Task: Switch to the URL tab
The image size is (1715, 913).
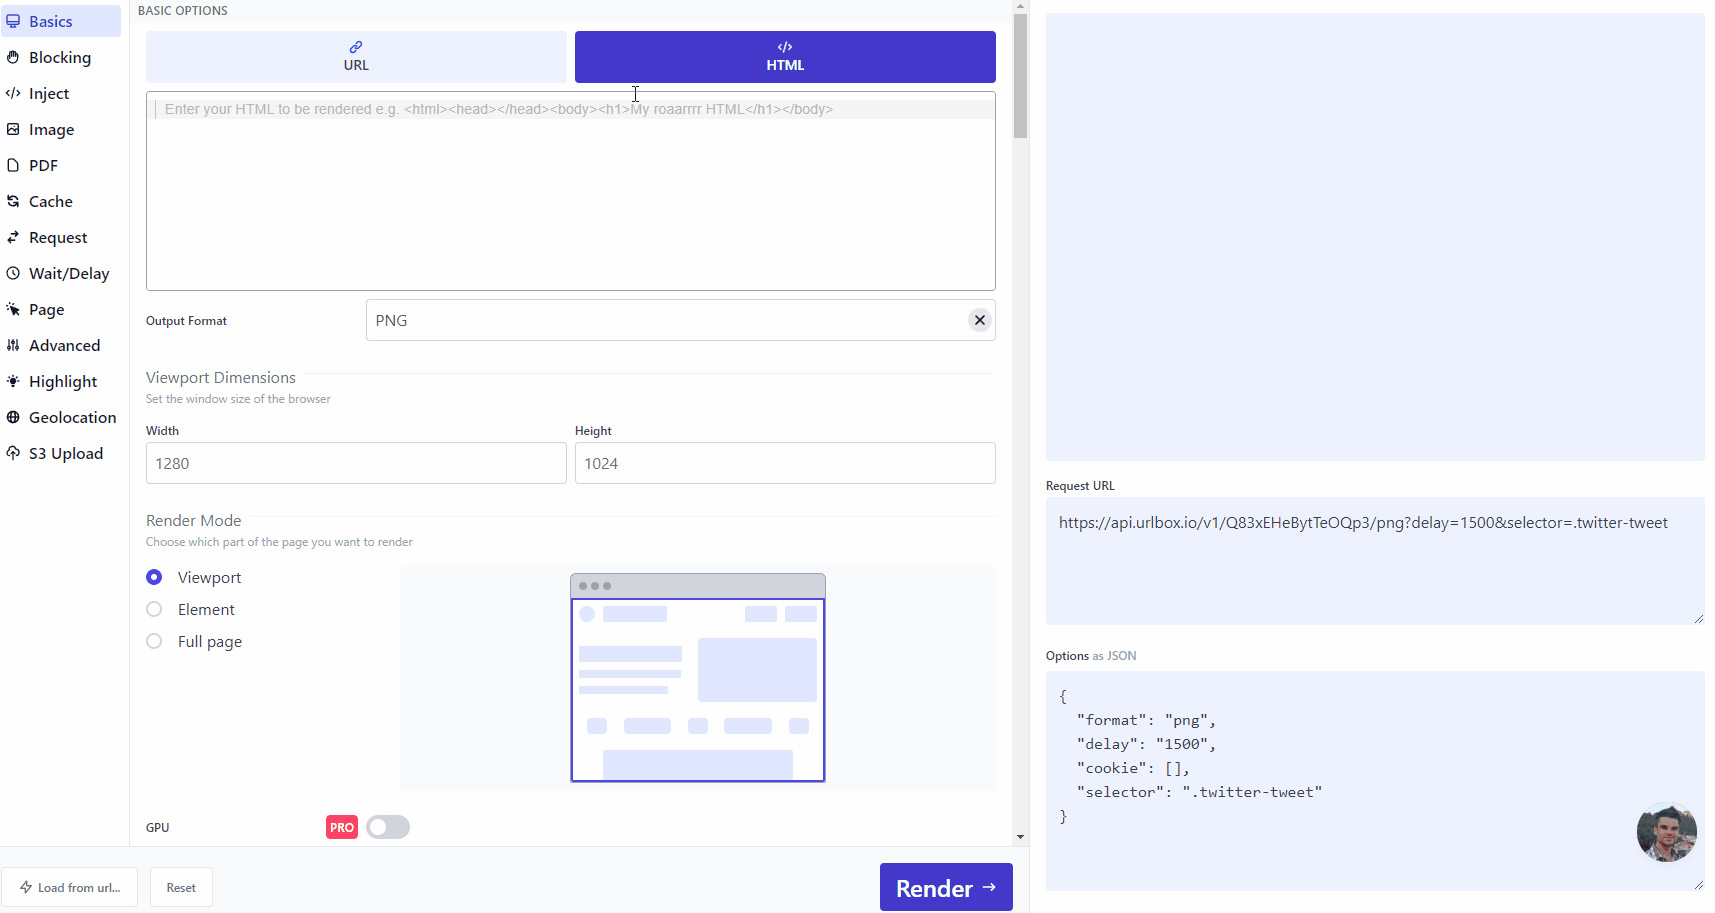Action: pyautogui.click(x=356, y=57)
